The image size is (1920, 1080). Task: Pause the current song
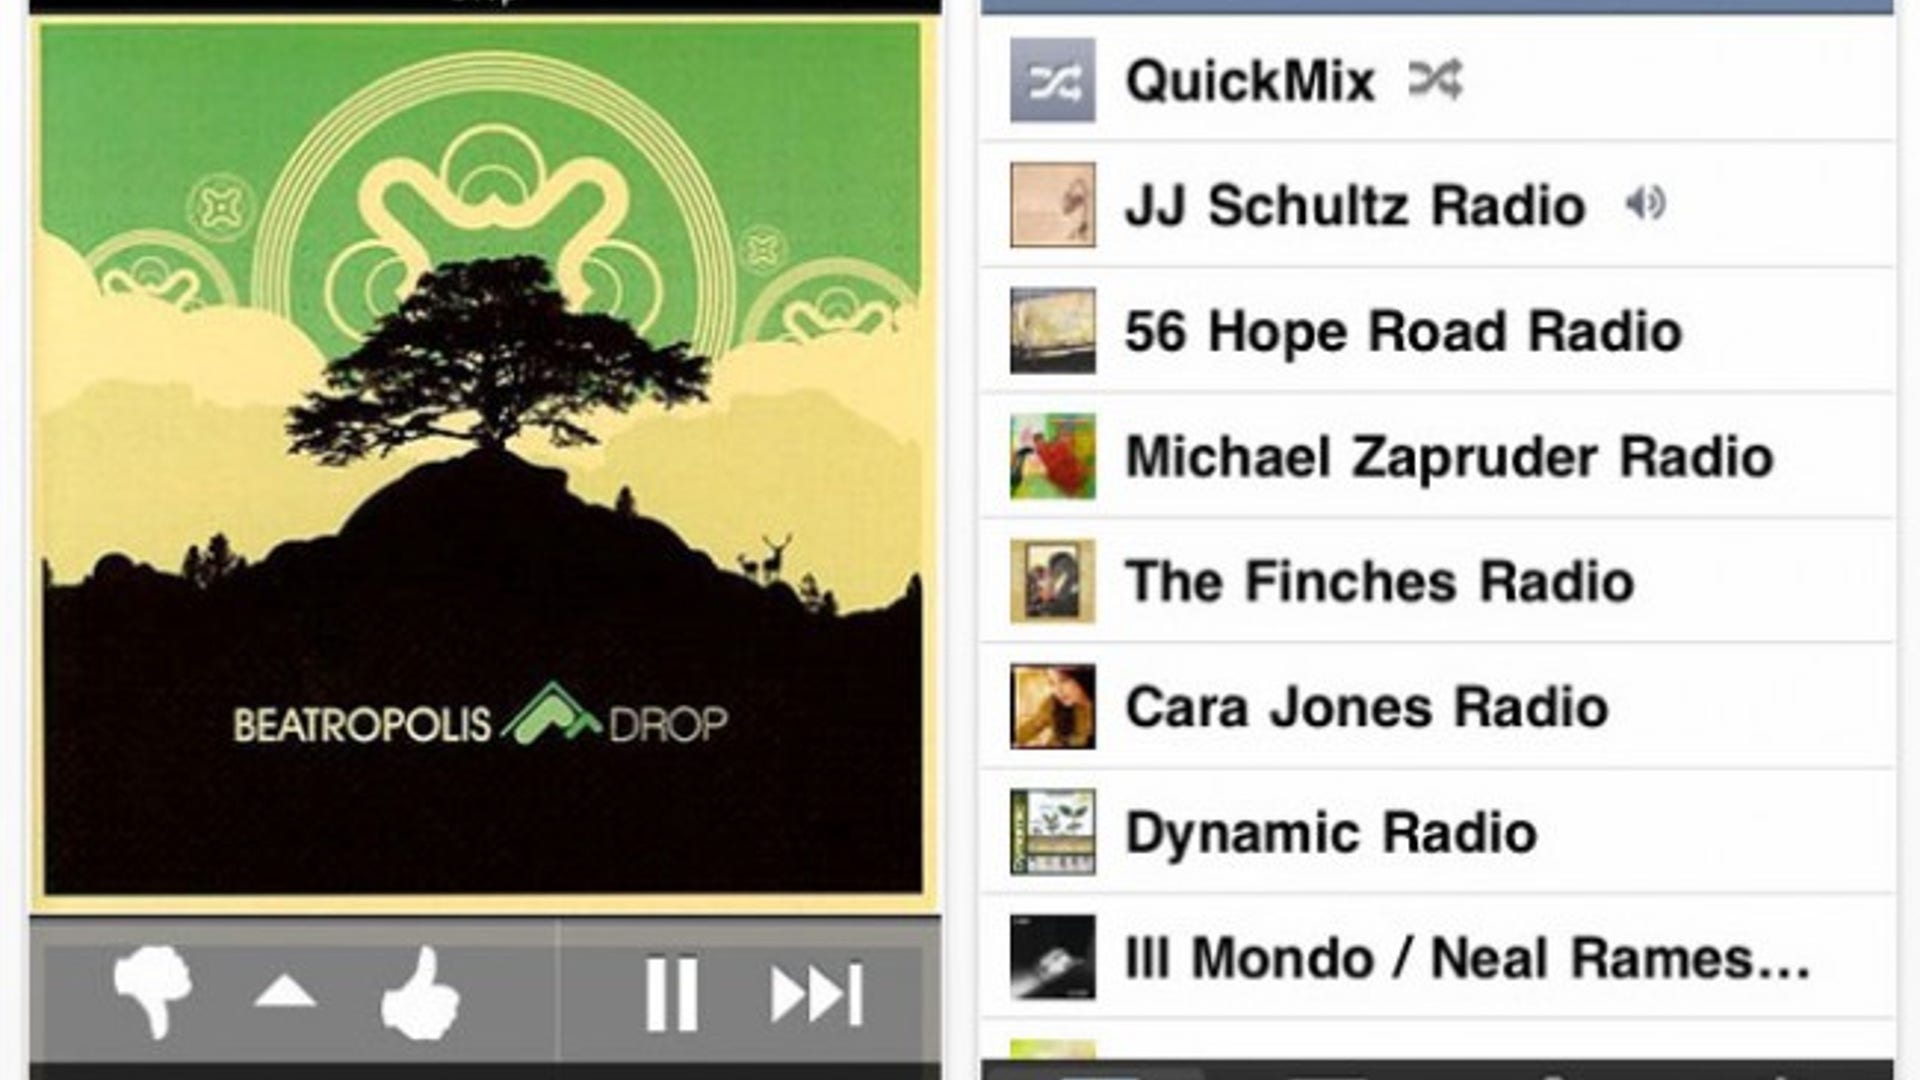671,994
